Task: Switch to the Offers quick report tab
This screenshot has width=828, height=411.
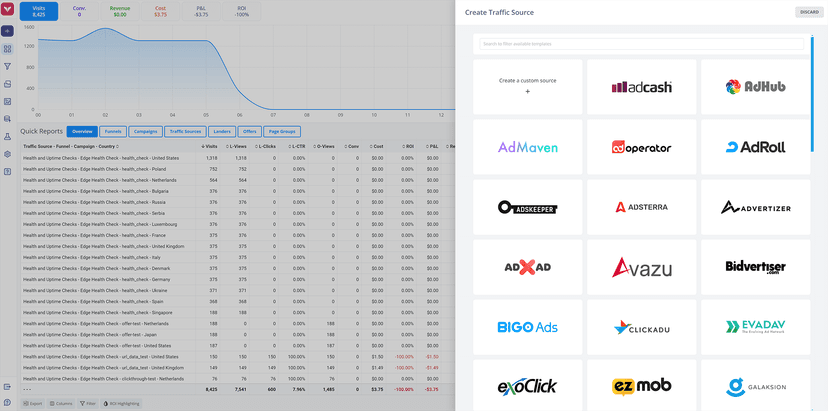Action: pyautogui.click(x=249, y=131)
